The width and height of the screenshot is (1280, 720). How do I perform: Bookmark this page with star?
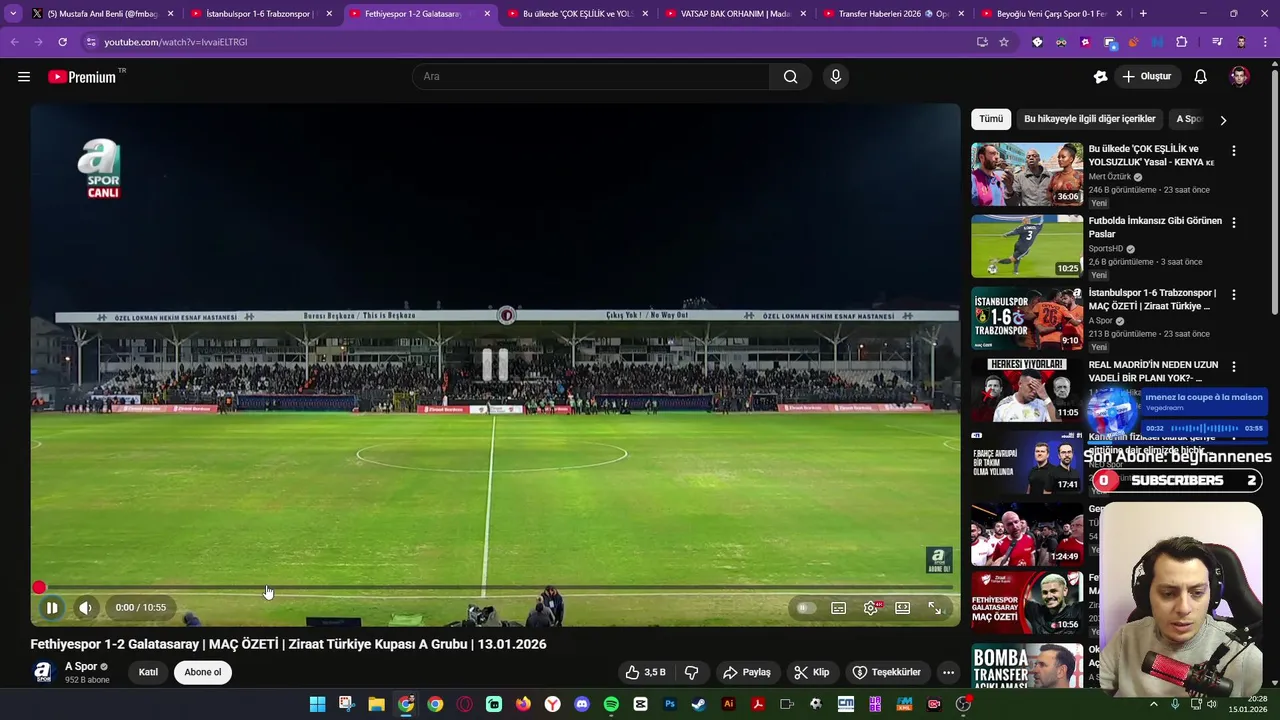[1004, 42]
